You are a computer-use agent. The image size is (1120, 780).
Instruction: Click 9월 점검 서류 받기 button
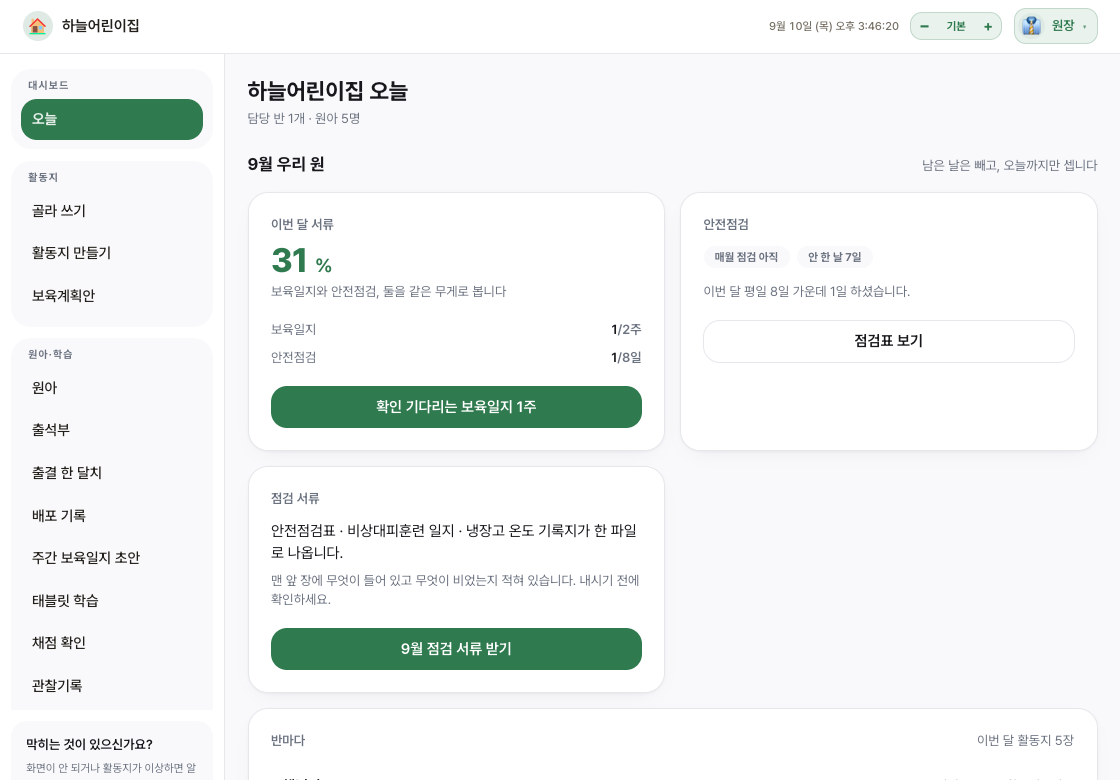[456, 649]
